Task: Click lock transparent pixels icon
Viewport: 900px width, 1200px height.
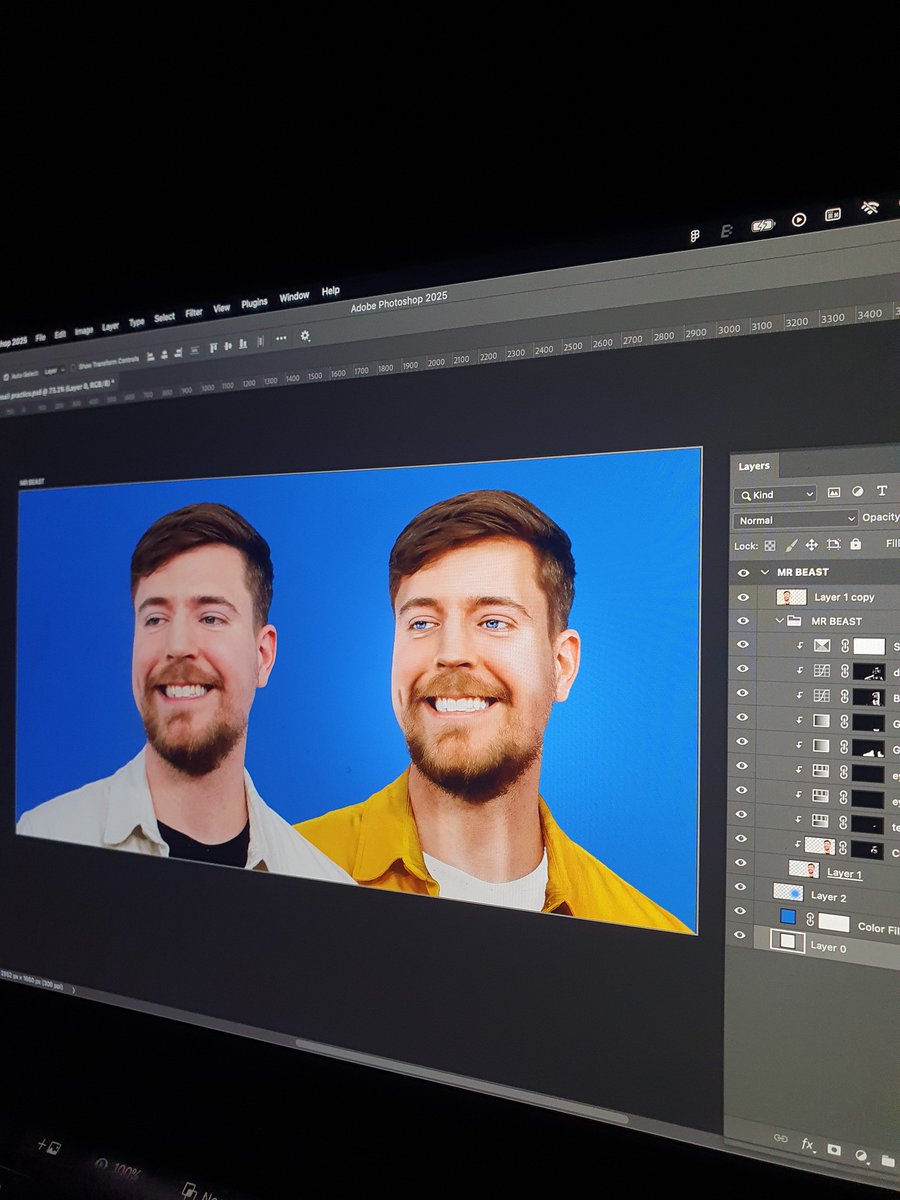Action: click(770, 546)
